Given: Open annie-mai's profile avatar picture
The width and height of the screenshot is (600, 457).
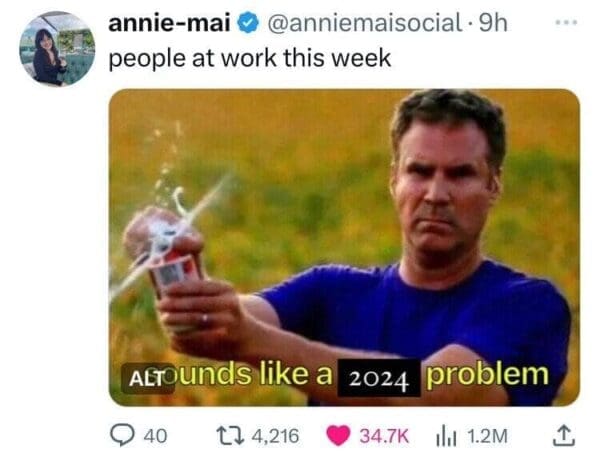Looking at the screenshot, I should pos(57,49).
